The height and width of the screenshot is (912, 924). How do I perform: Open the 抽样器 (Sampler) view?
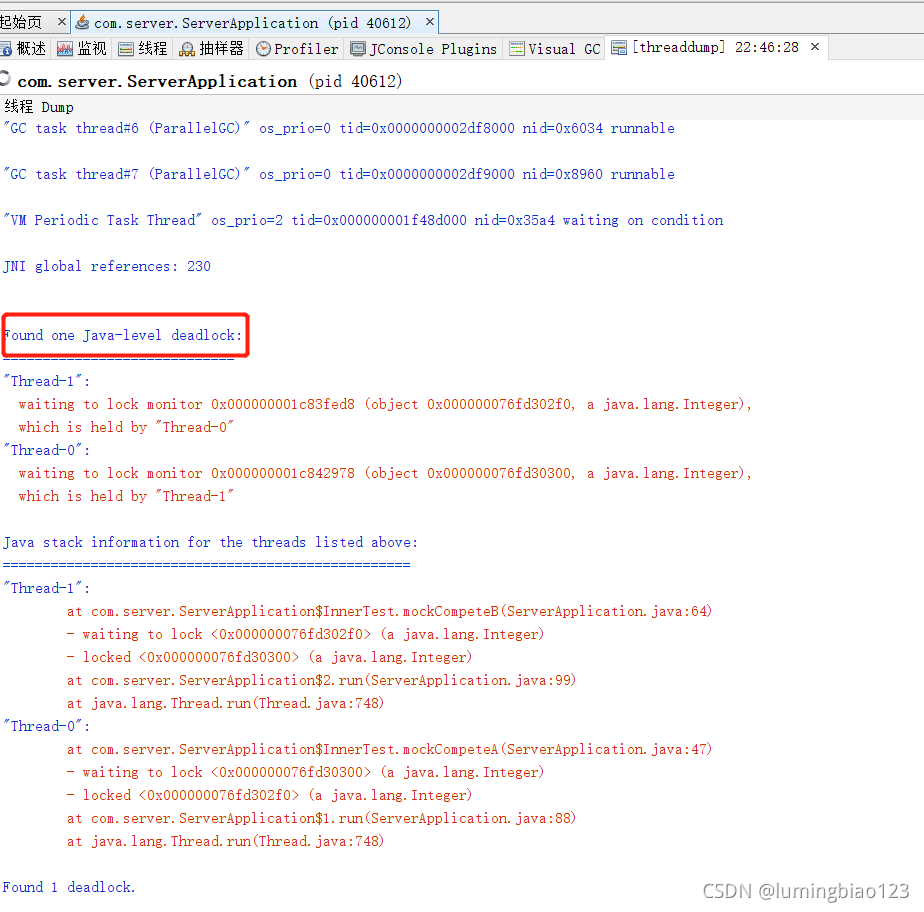pos(211,48)
